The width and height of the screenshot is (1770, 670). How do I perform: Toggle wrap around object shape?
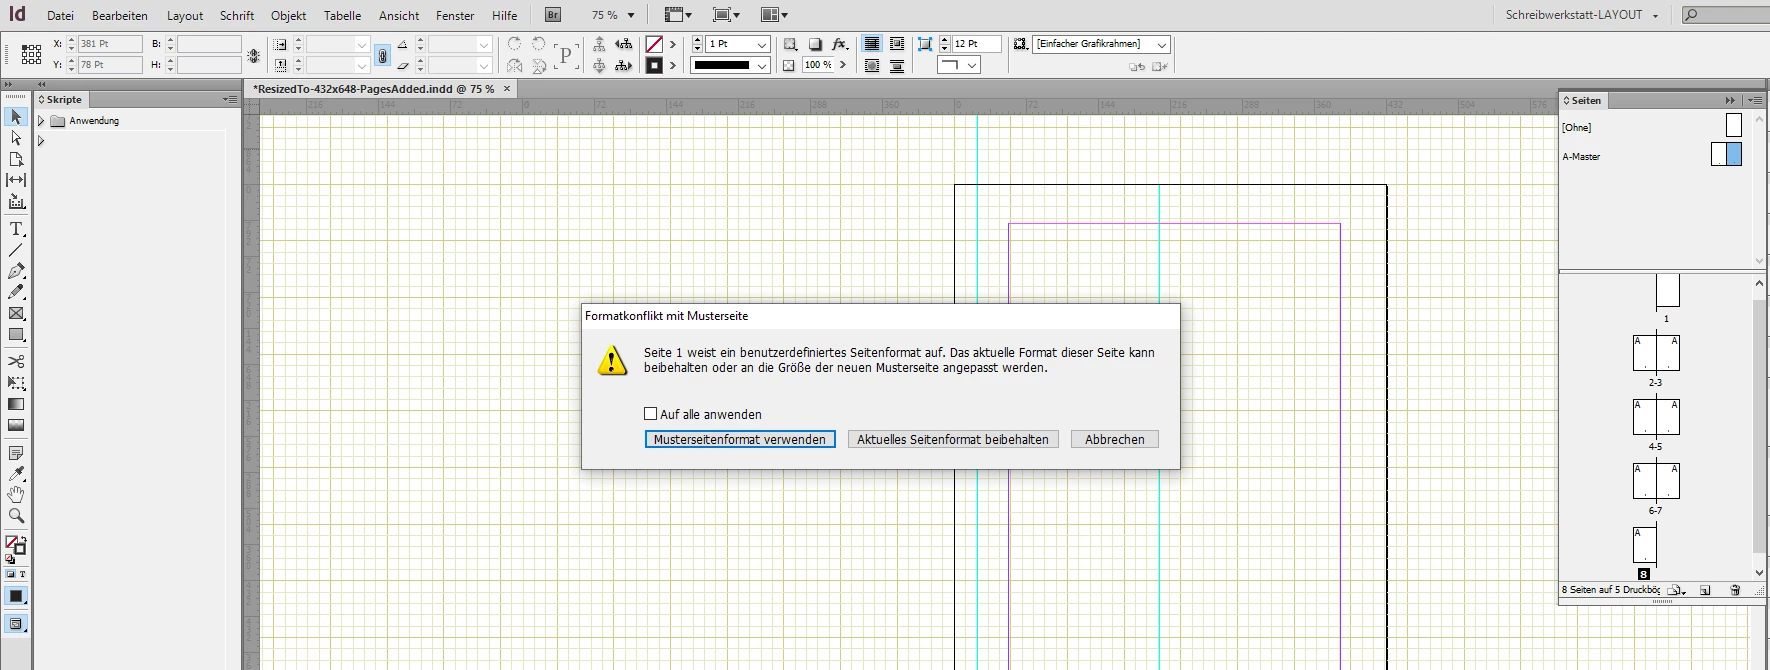tap(872, 66)
